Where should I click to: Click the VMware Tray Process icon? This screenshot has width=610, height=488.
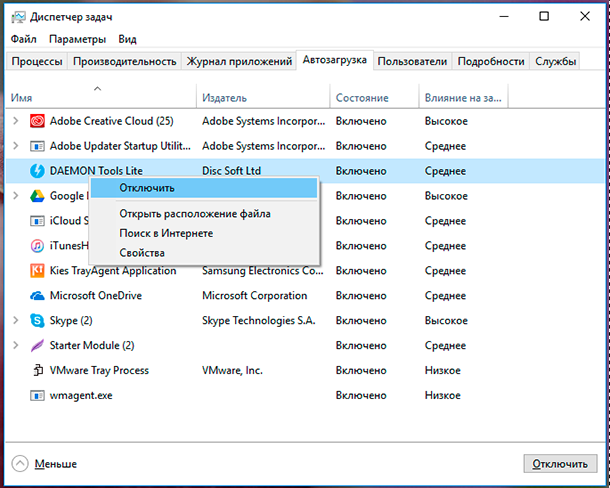point(37,370)
